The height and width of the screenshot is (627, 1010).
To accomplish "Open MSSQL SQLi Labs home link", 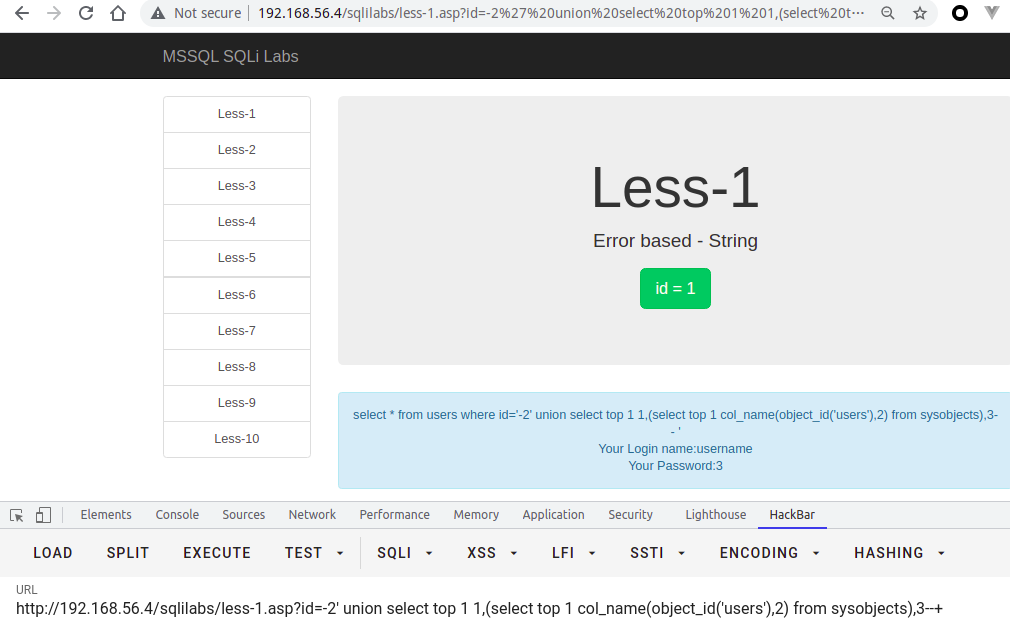I will tap(231, 56).
